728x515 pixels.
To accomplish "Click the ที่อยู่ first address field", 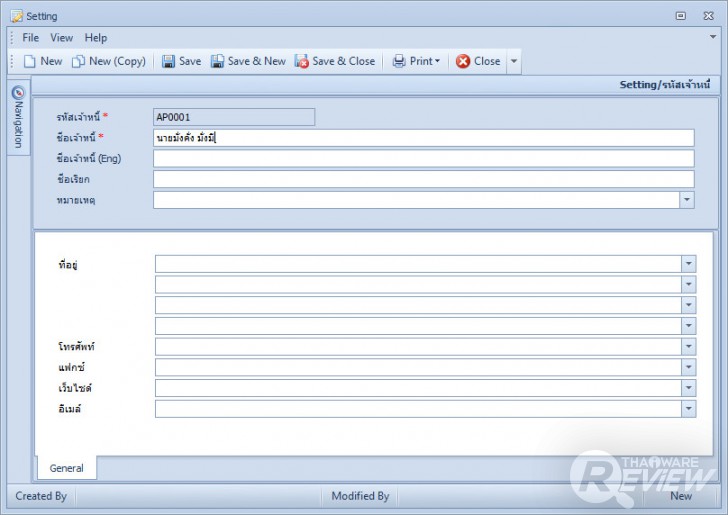I will [x=418, y=264].
